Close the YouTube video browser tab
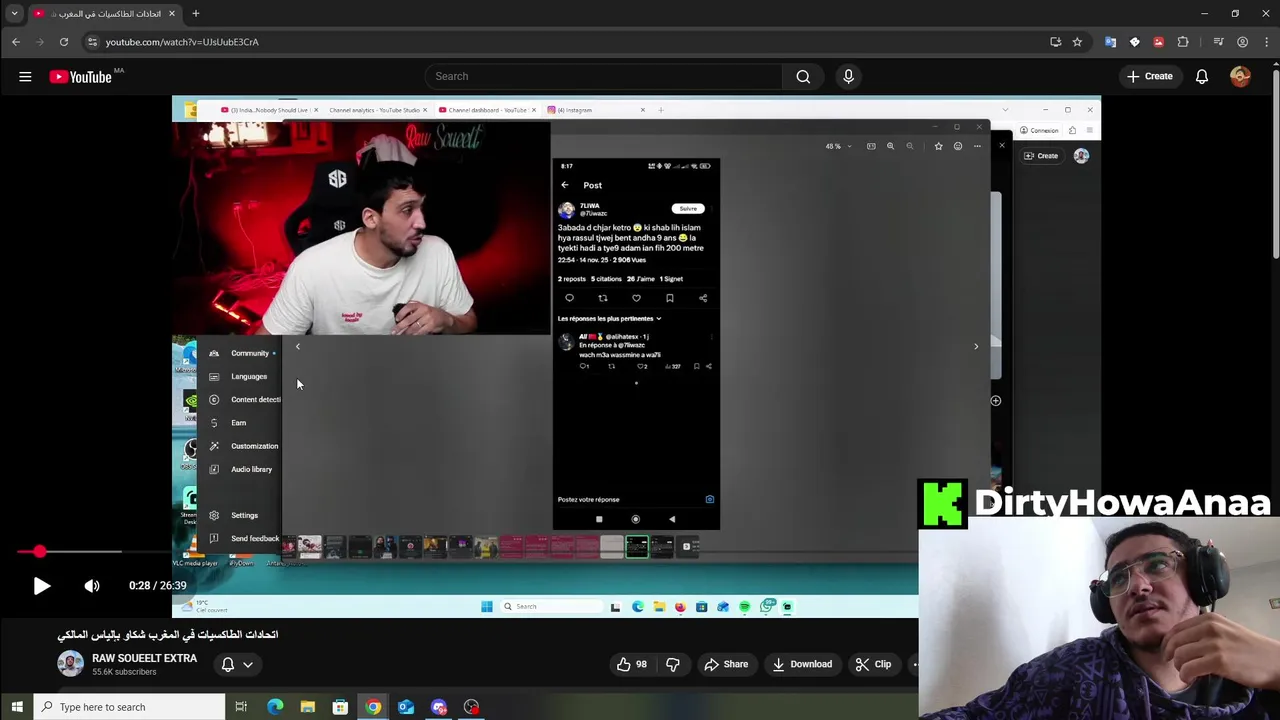 (x=172, y=13)
